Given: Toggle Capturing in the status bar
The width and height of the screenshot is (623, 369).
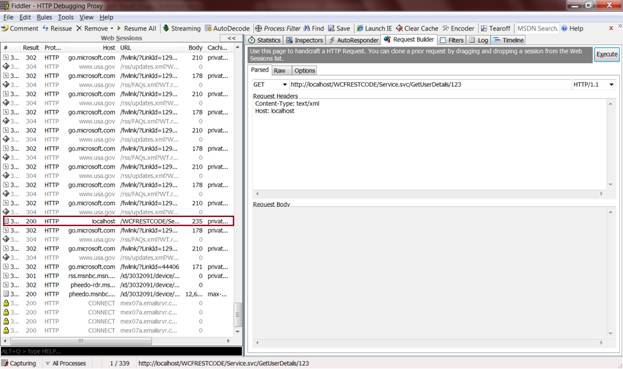Looking at the screenshot, I should pyautogui.click(x=19, y=363).
